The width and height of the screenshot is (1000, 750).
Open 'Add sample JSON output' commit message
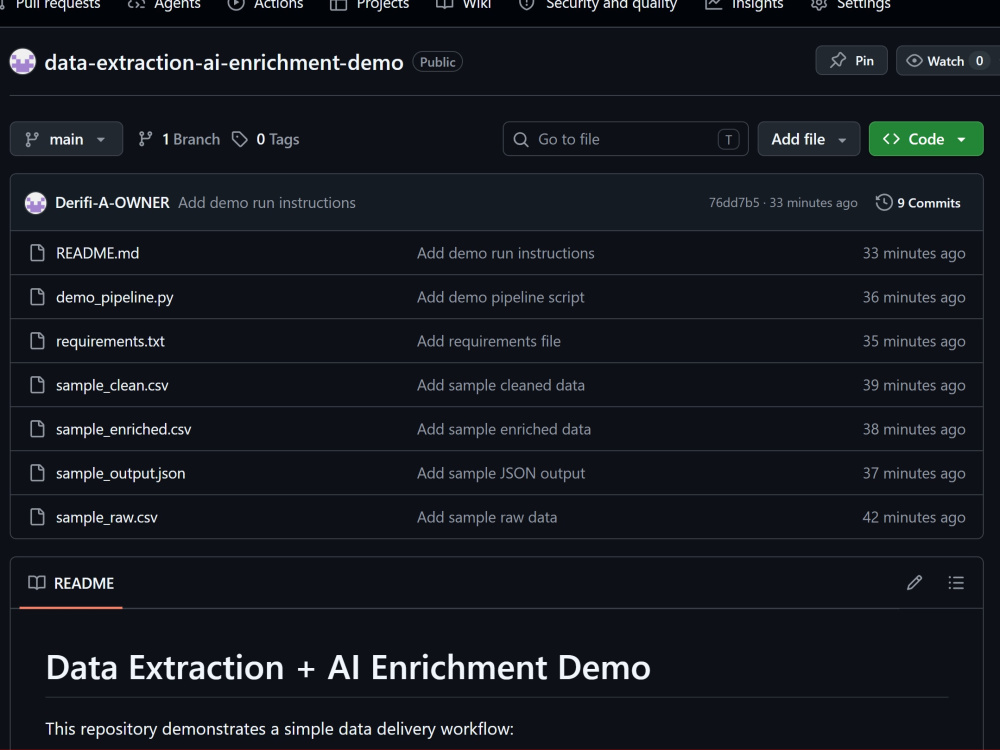pyautogui.click(x=501, y=474)
